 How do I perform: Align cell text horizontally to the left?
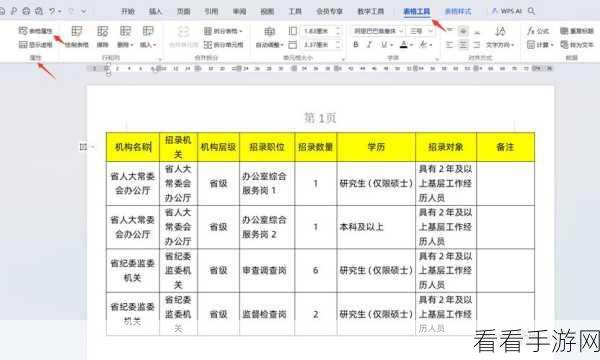450,45
